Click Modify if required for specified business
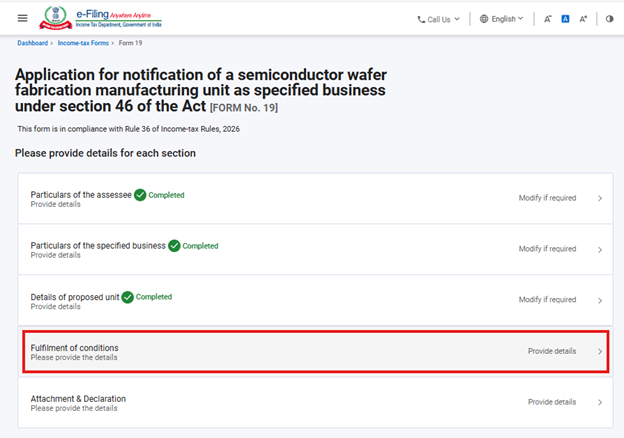The height and width of the screenshot is (438, 624). pyautogui.click(x=547, y=249)
